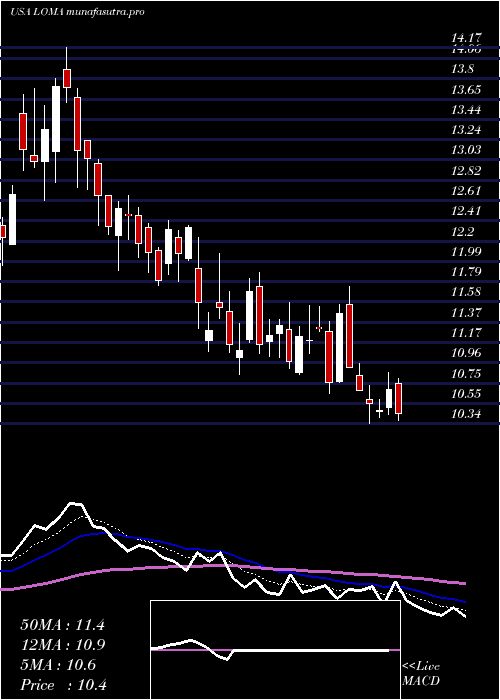
Task: Click the 'USA LOMA munafasutra.pro' title text
Action: (x=77, y=12)
